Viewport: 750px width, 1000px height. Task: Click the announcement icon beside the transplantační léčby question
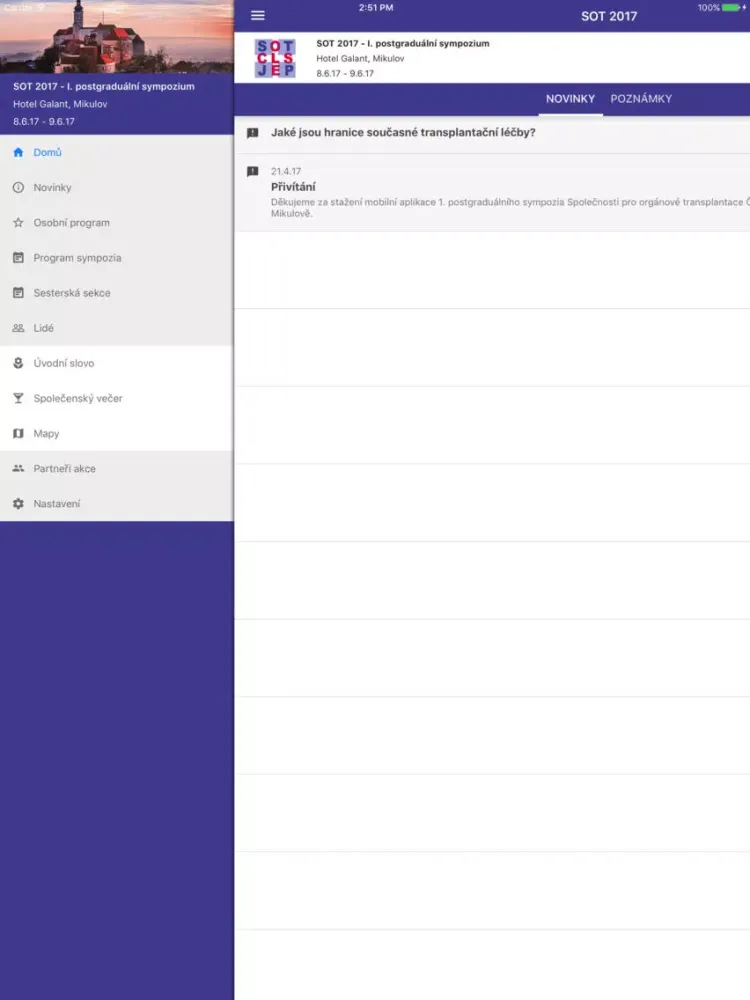pyautogui.click(x=253, y=133)
